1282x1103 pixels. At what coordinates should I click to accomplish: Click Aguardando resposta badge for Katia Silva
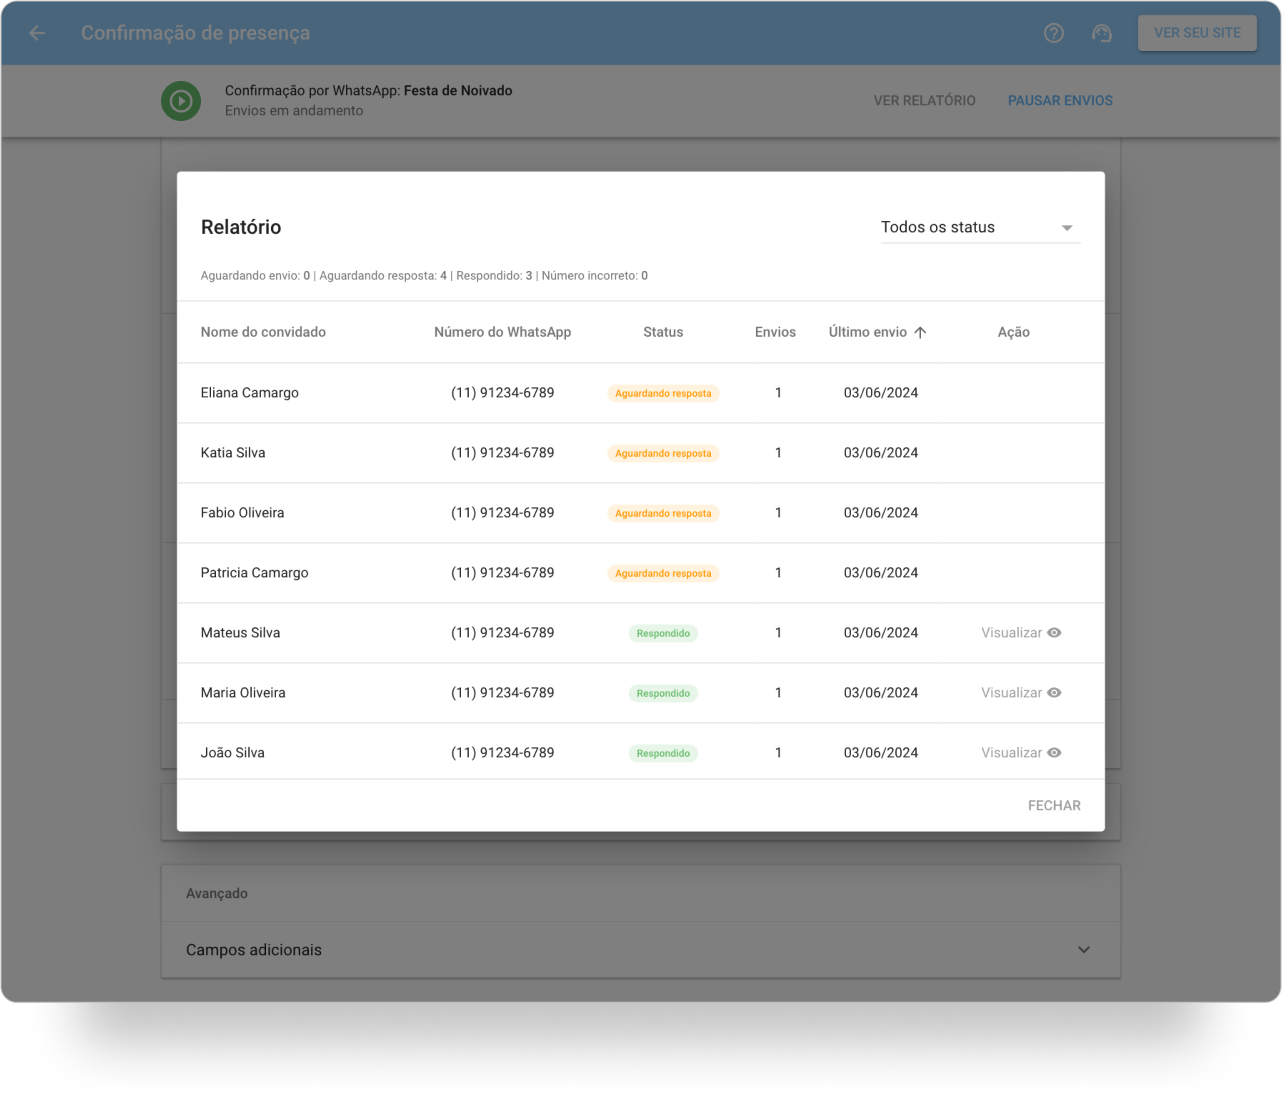(x=663, y=453)
